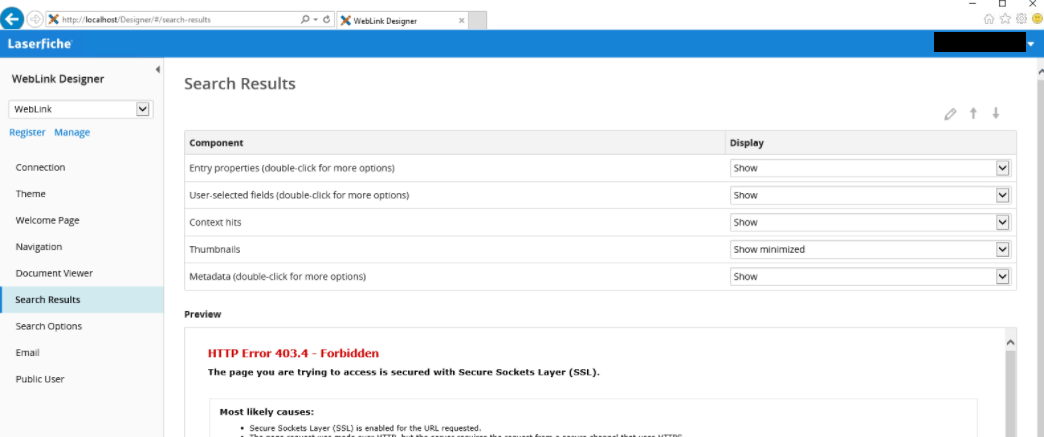Click the HTTP Error 403.4 heading
This screenshot has width=1044, height=437.
pyautogui.click(x=294, y=353)
